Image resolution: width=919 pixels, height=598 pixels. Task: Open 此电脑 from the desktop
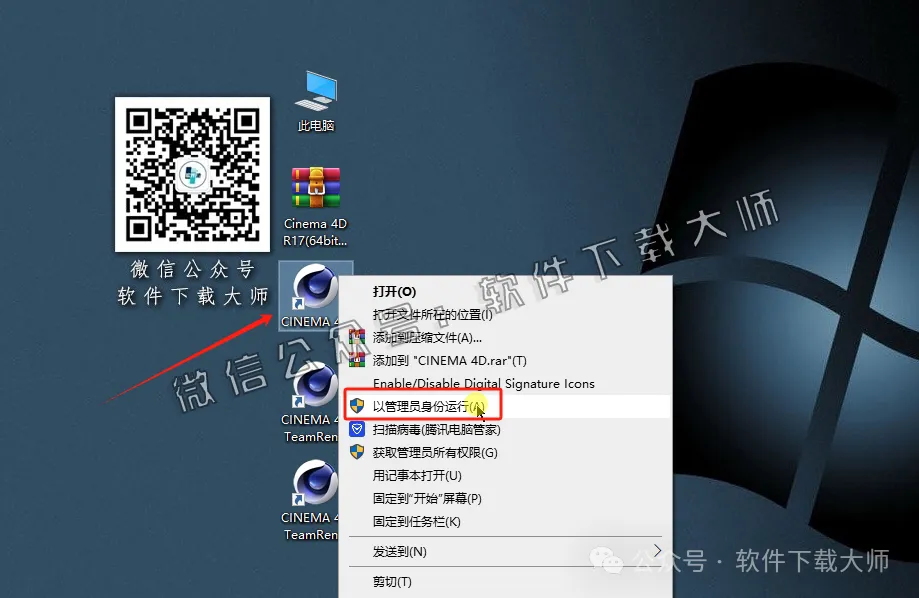tap(315, 95)
